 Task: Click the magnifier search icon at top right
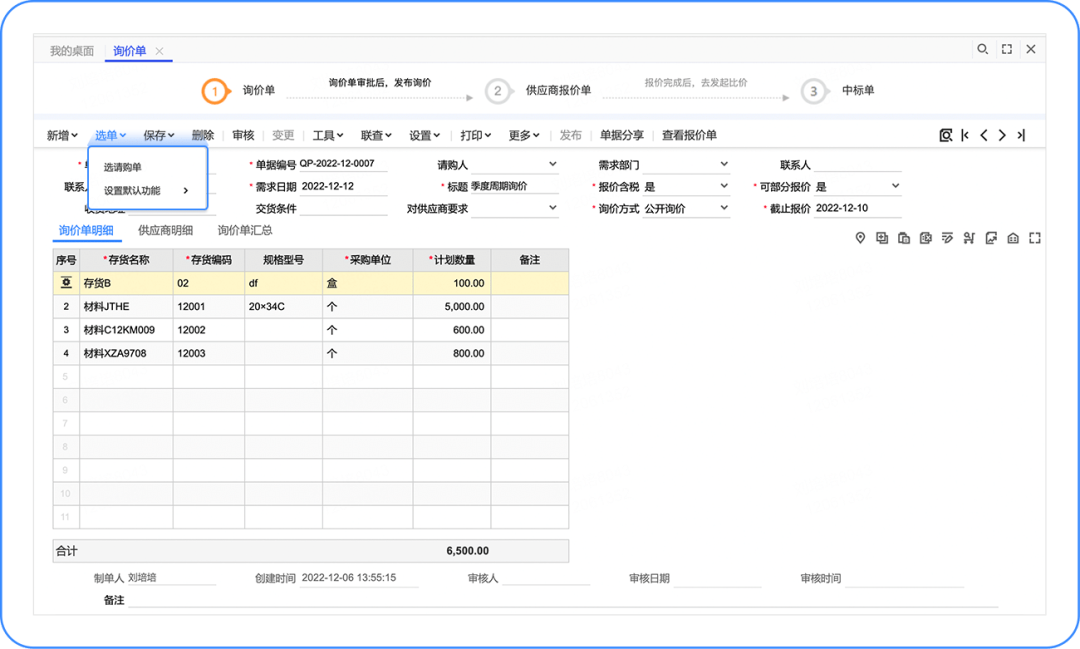point(983,49)
